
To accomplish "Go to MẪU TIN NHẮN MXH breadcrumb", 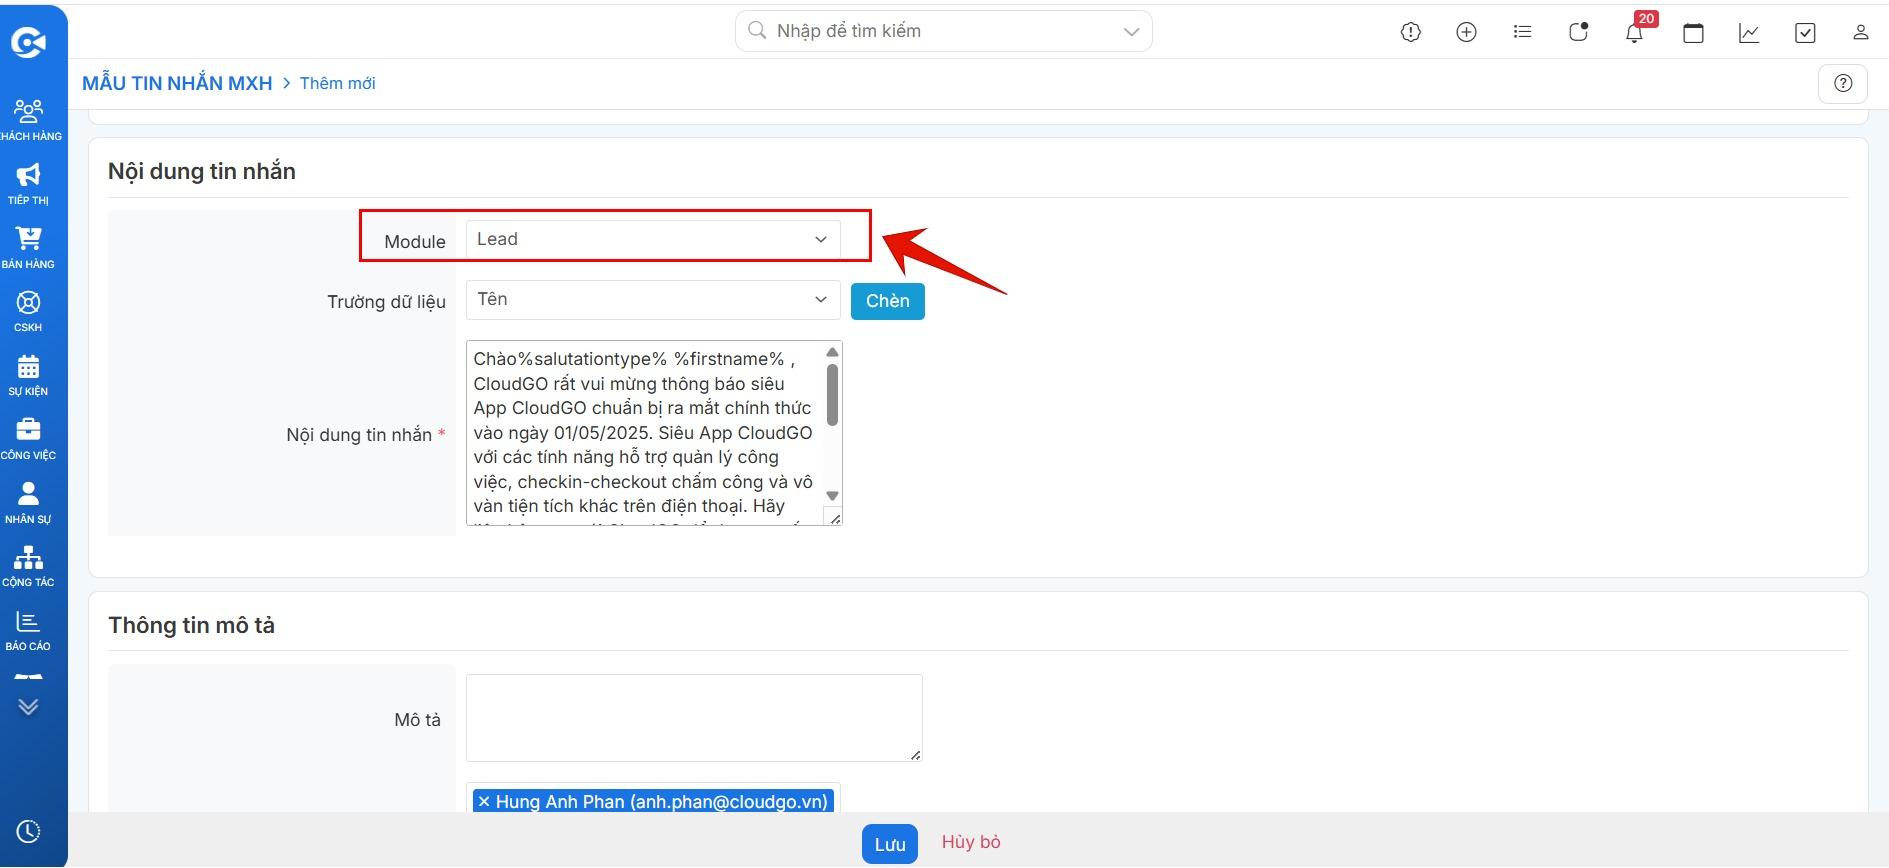I will pos(177,83).
